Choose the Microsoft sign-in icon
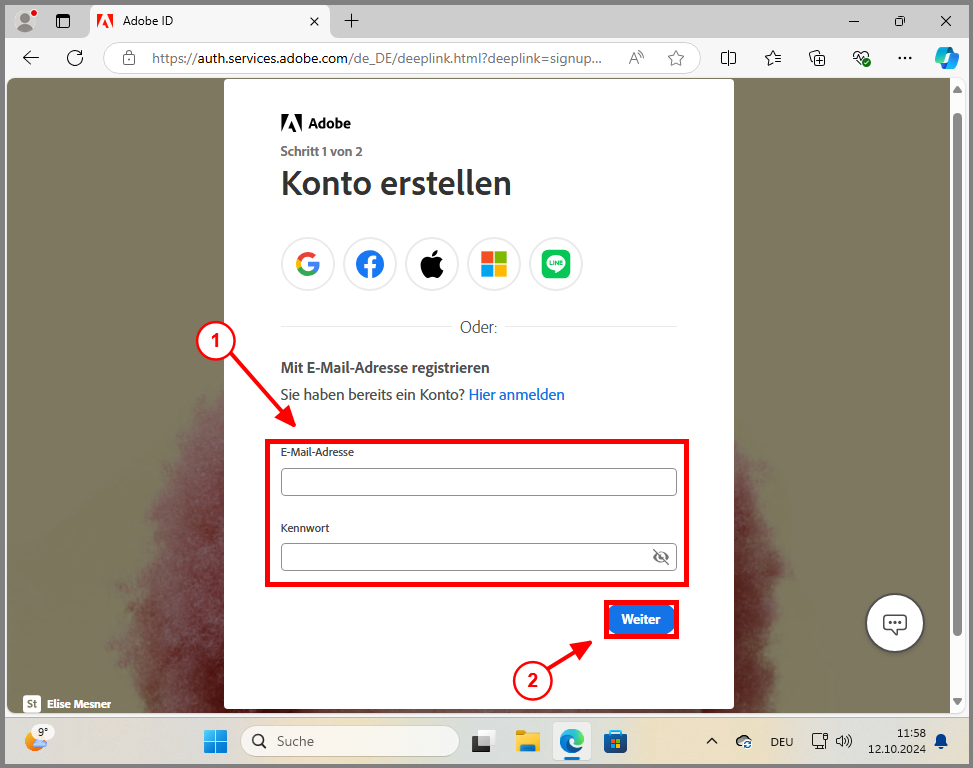The height and width of the screenshot is (768, 973). [x=493, y=263]
